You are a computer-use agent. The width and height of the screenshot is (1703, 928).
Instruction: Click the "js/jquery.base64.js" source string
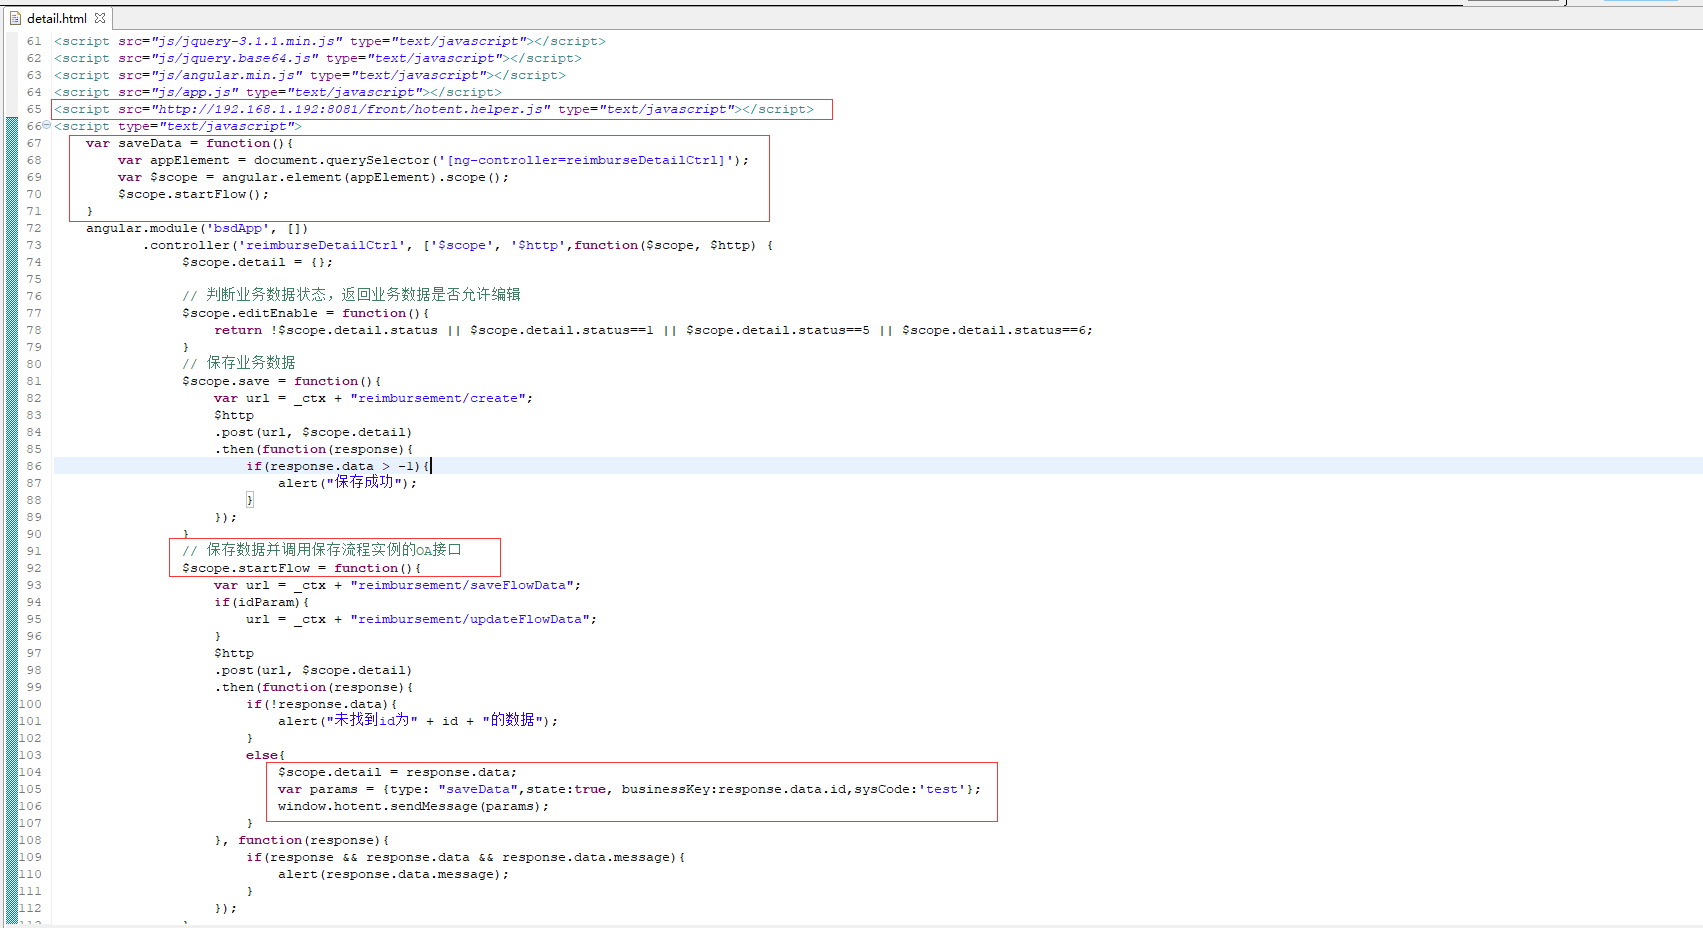pyautogui.click(x=234, y=58)
